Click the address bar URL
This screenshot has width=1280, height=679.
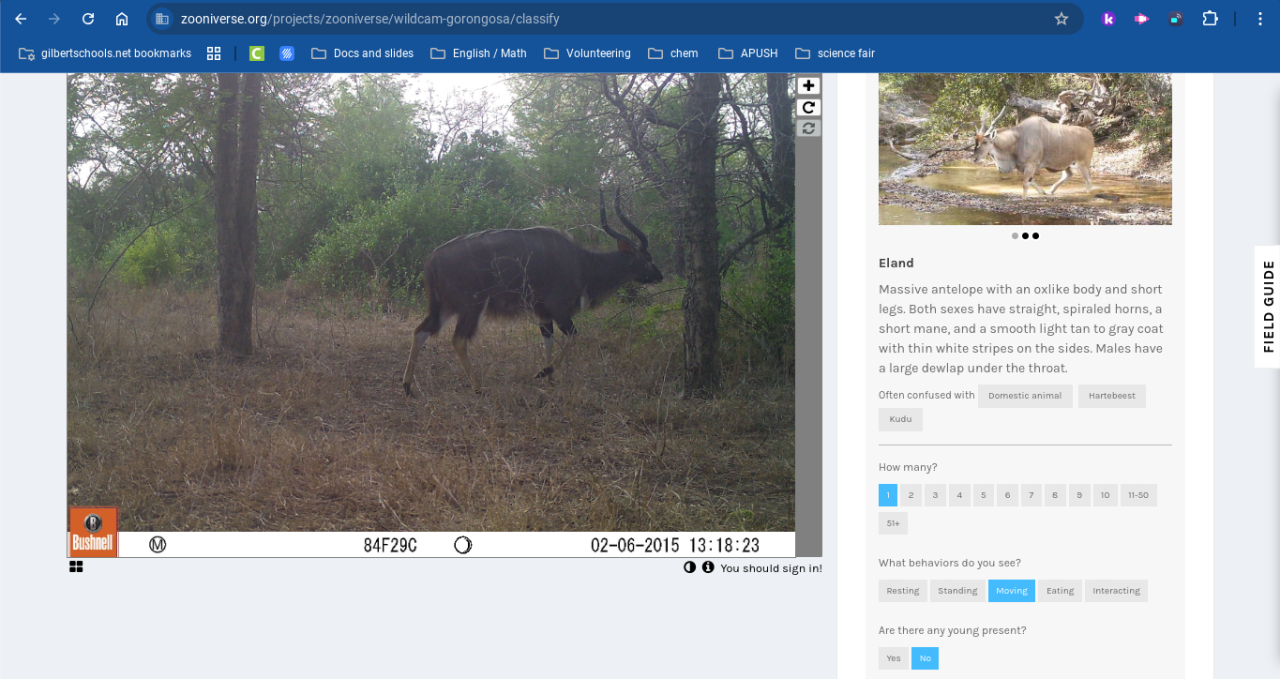tap(370, 19)
